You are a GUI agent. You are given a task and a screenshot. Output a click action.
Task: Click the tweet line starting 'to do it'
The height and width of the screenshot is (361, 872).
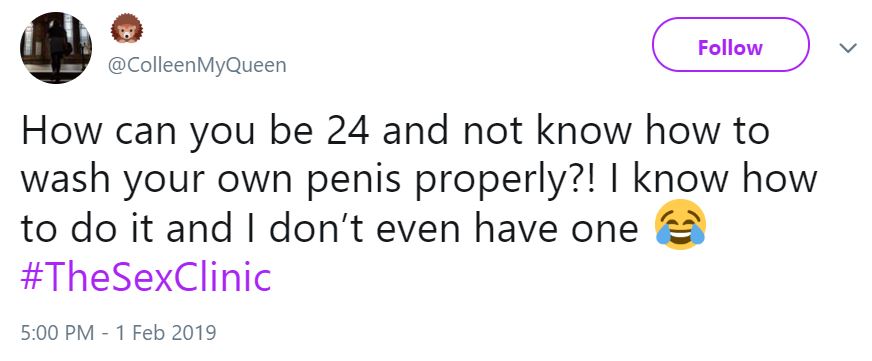coord(329,227)
